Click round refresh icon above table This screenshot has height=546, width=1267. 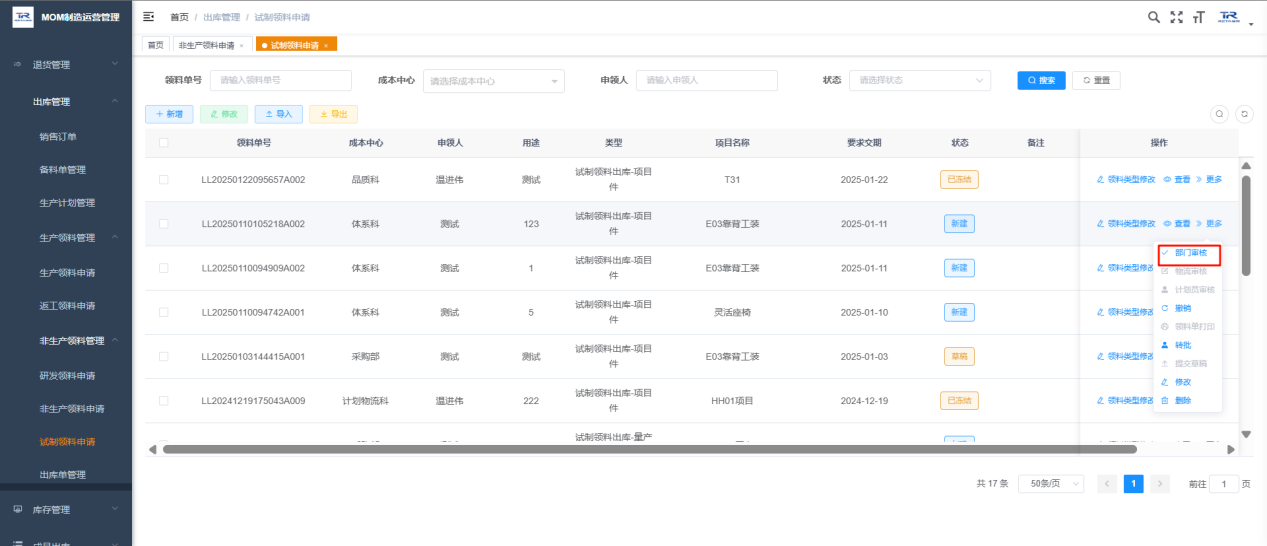point(1245,114)
